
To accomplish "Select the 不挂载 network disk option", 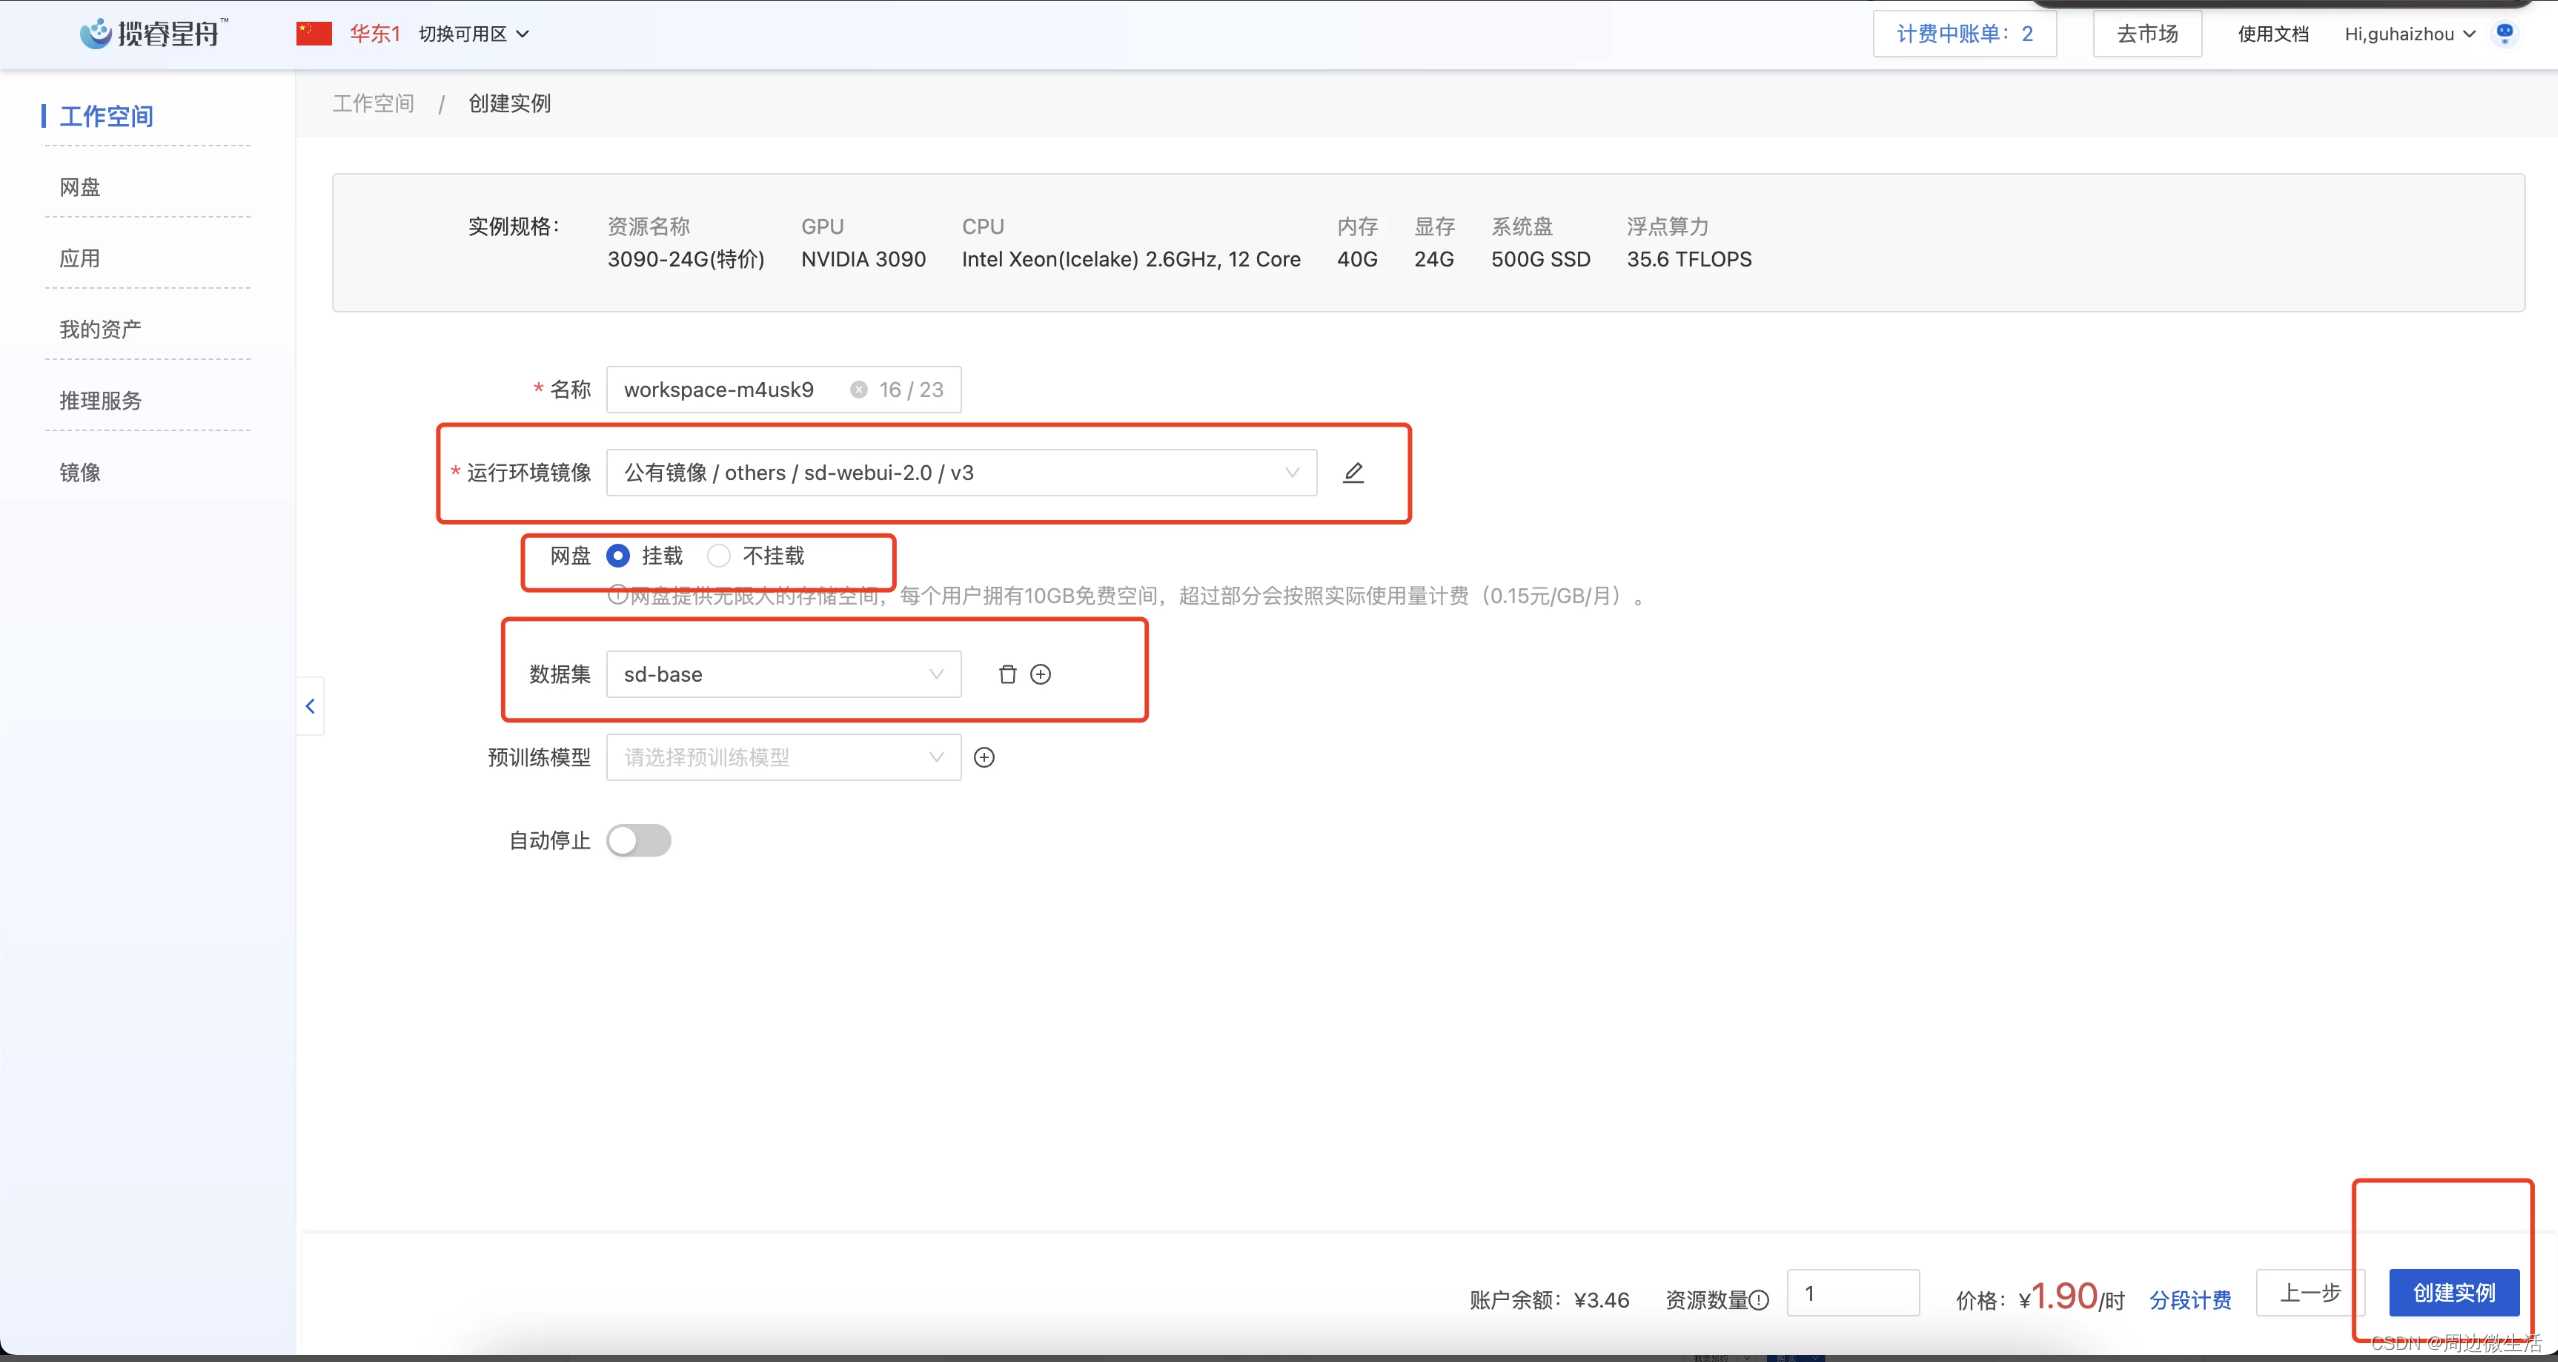I will point(719,555).
